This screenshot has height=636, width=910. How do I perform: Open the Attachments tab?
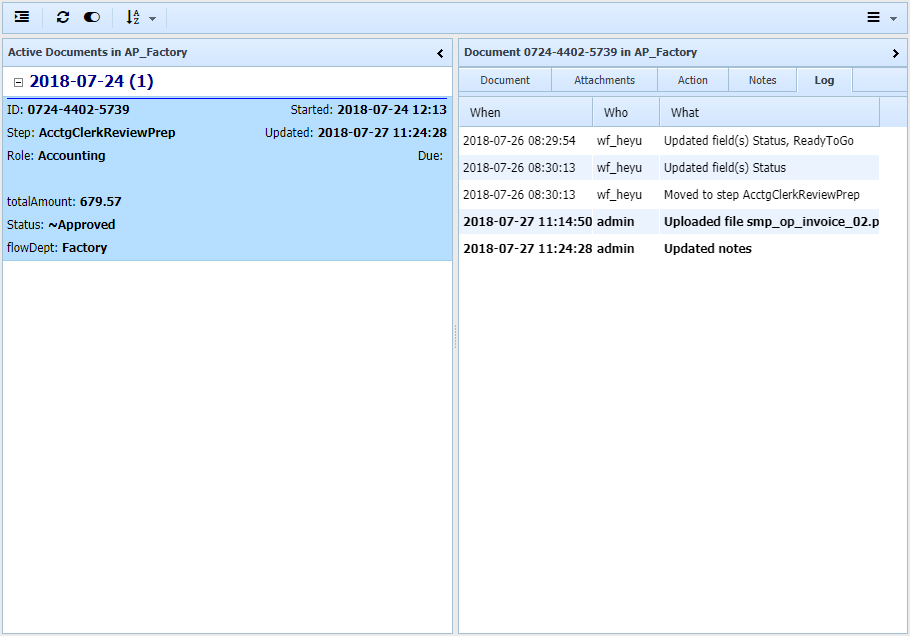(x=604, y=80)
